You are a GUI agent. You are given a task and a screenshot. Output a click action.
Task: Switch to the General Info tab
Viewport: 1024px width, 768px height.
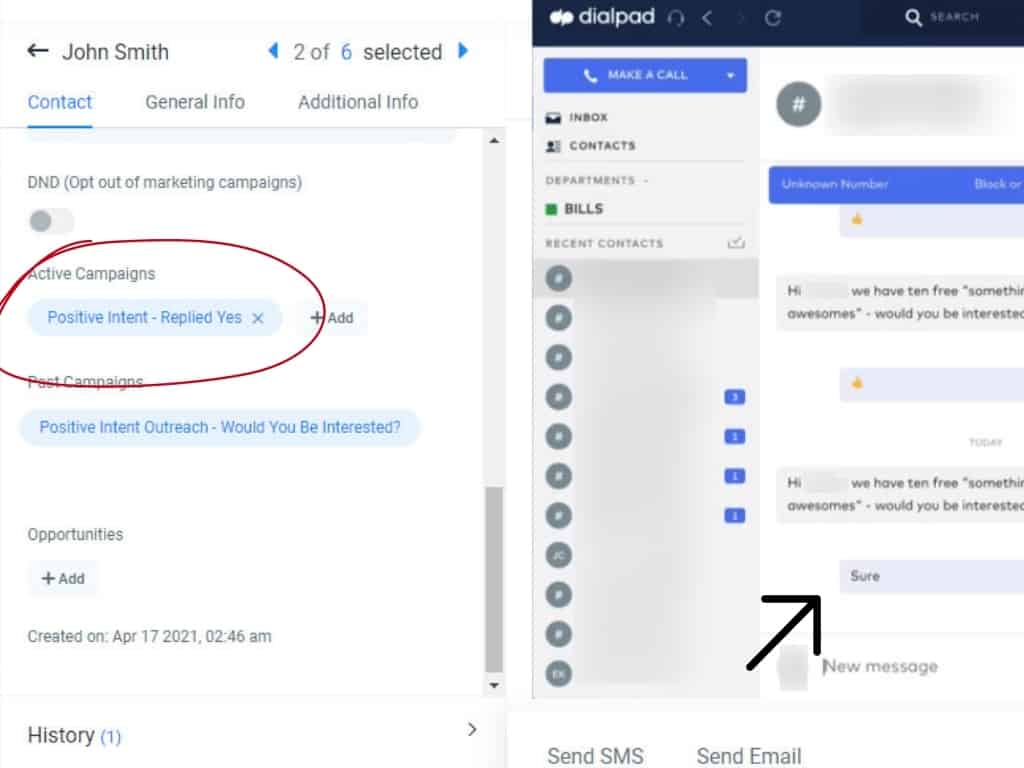[x=194, y=102]
